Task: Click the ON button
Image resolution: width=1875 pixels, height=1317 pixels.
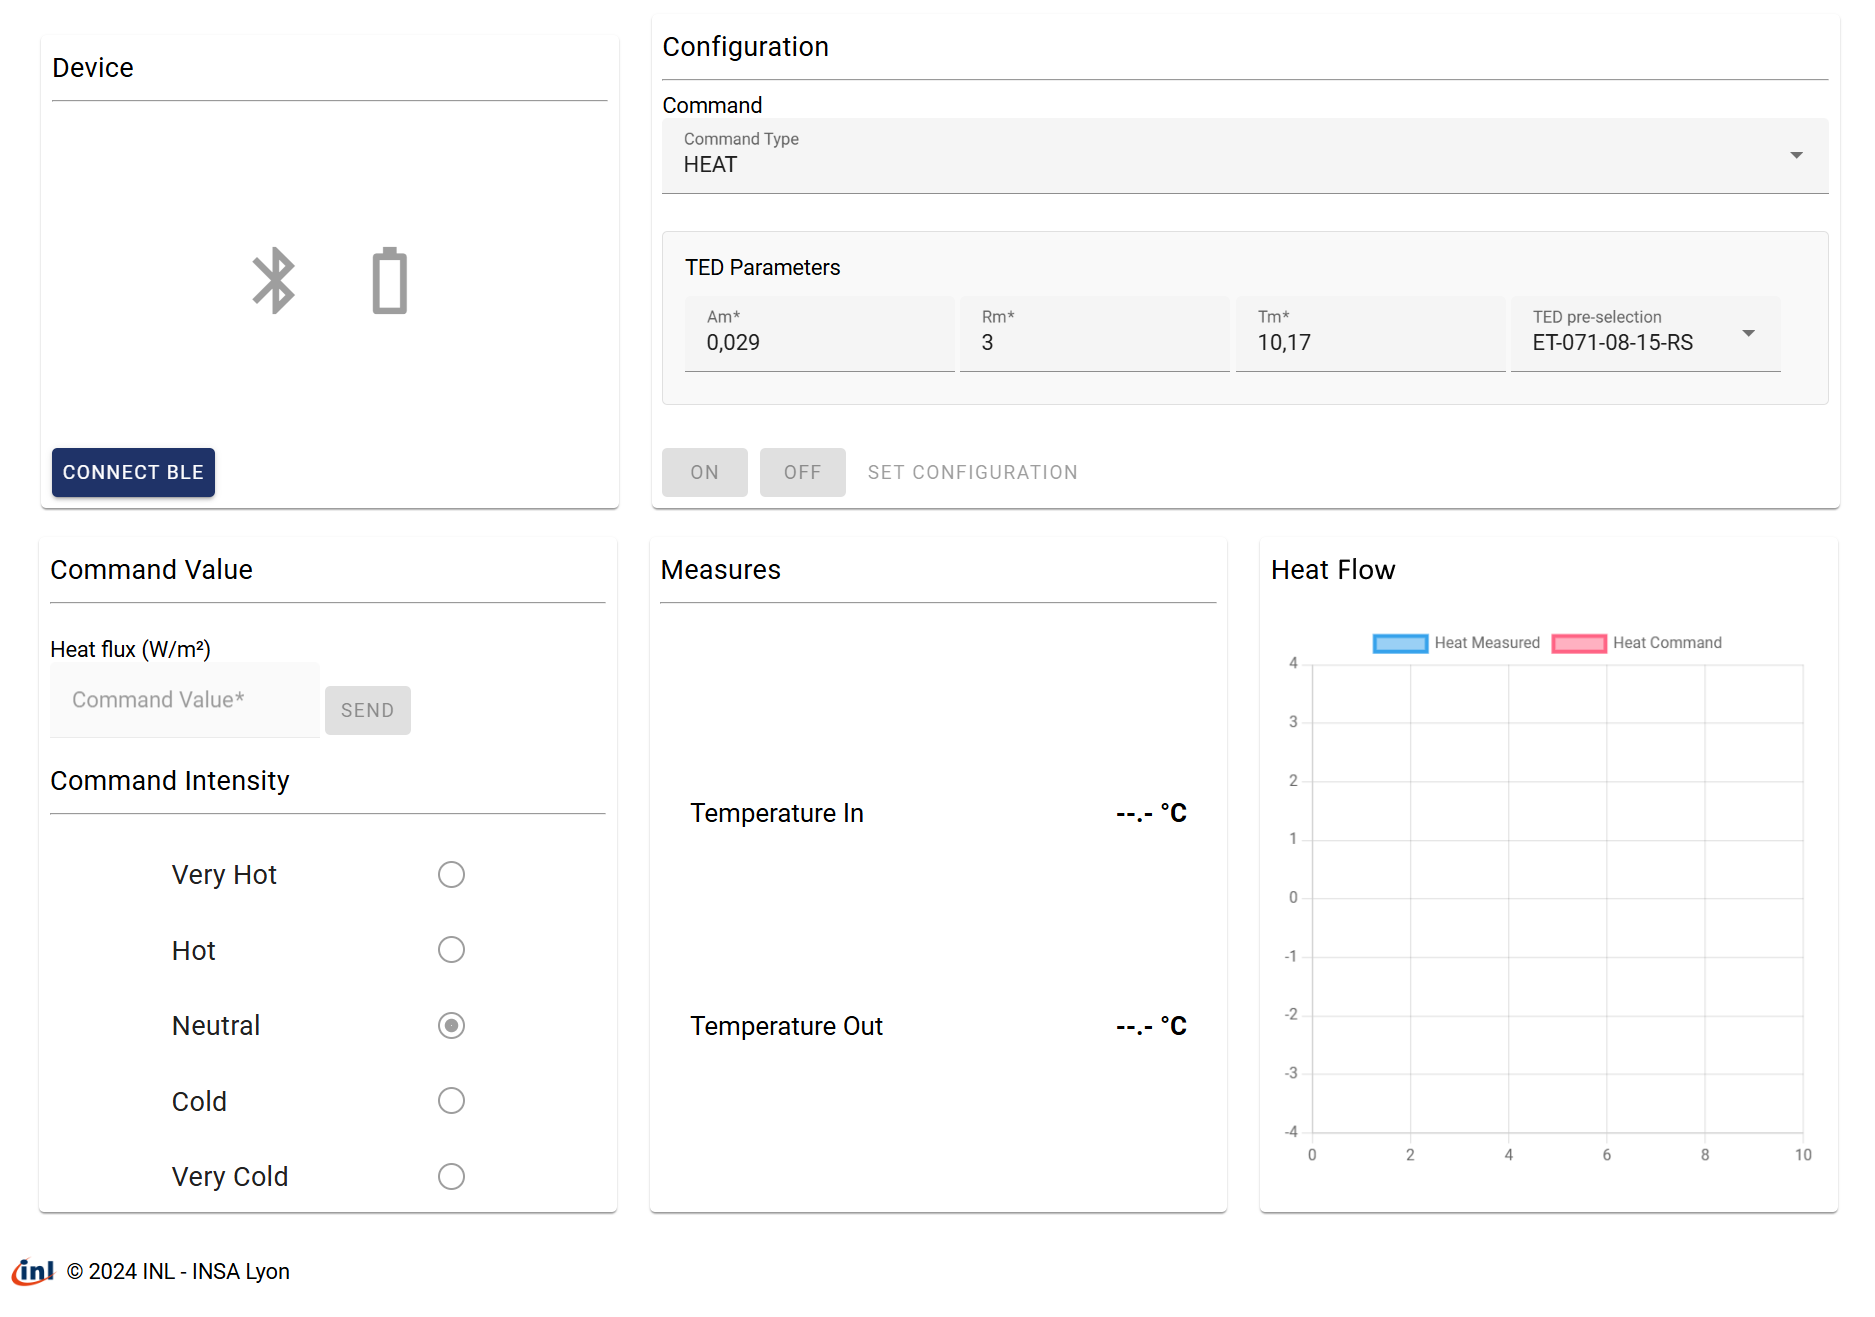Action: pos(704,473)
